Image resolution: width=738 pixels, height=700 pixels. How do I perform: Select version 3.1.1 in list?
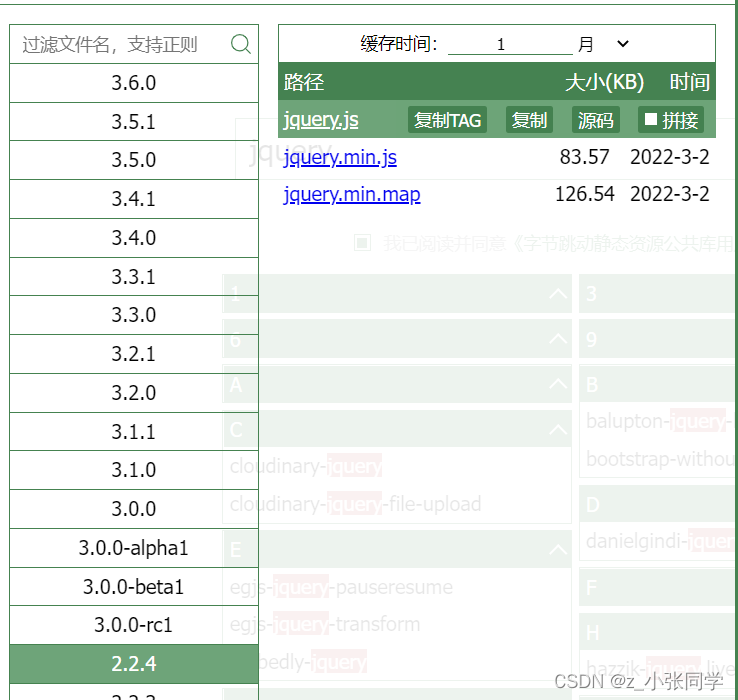coord(134,432)
